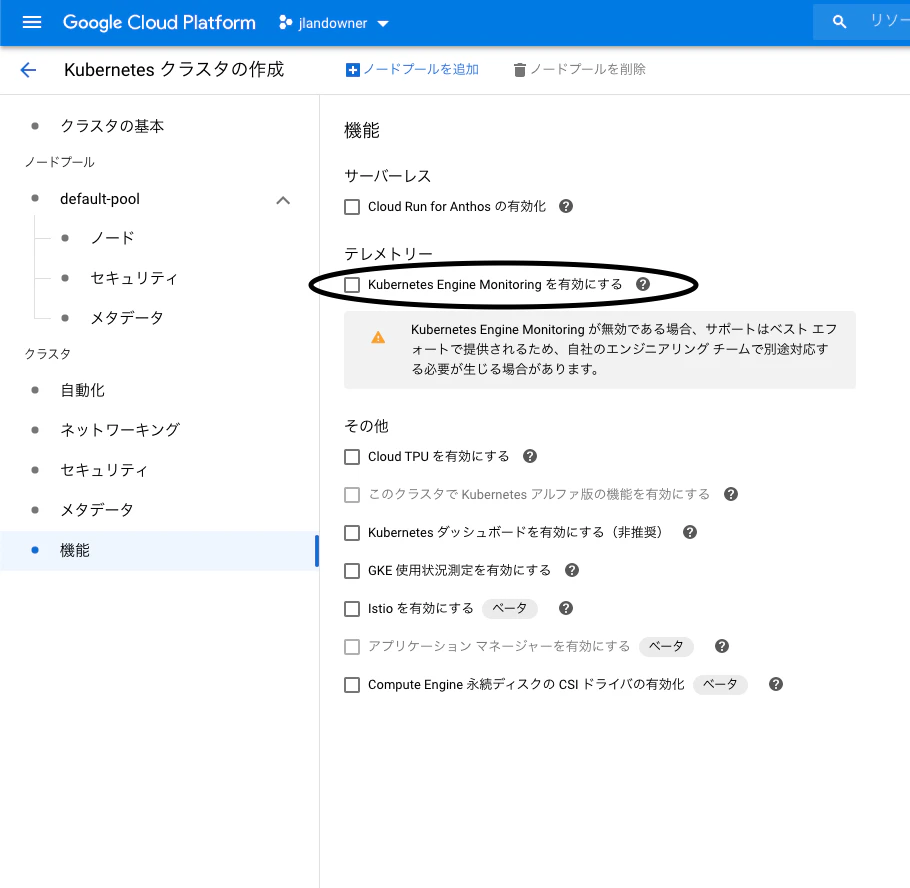The image size is (910, 888).
Task: Enable Compute Engine CSI ドライバ checkbox
Action: 352,685
